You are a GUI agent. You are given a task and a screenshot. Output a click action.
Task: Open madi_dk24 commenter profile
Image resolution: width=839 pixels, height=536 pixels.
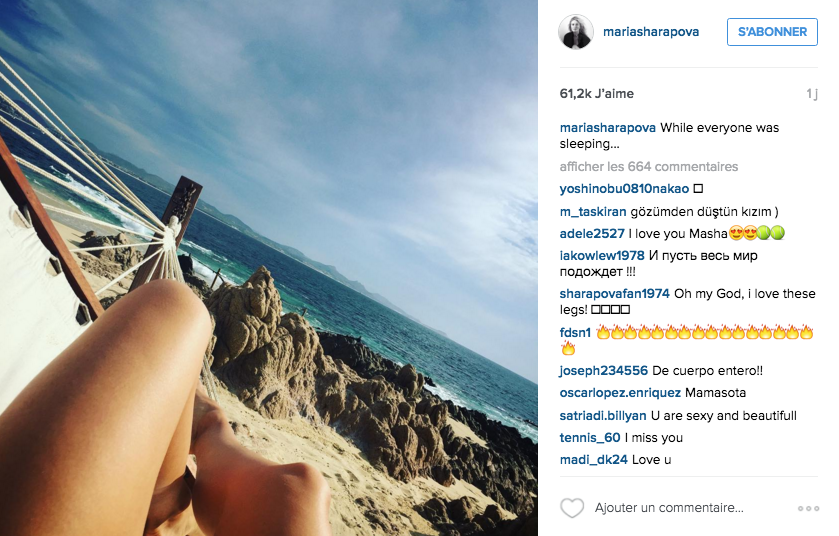pos(593,460)
